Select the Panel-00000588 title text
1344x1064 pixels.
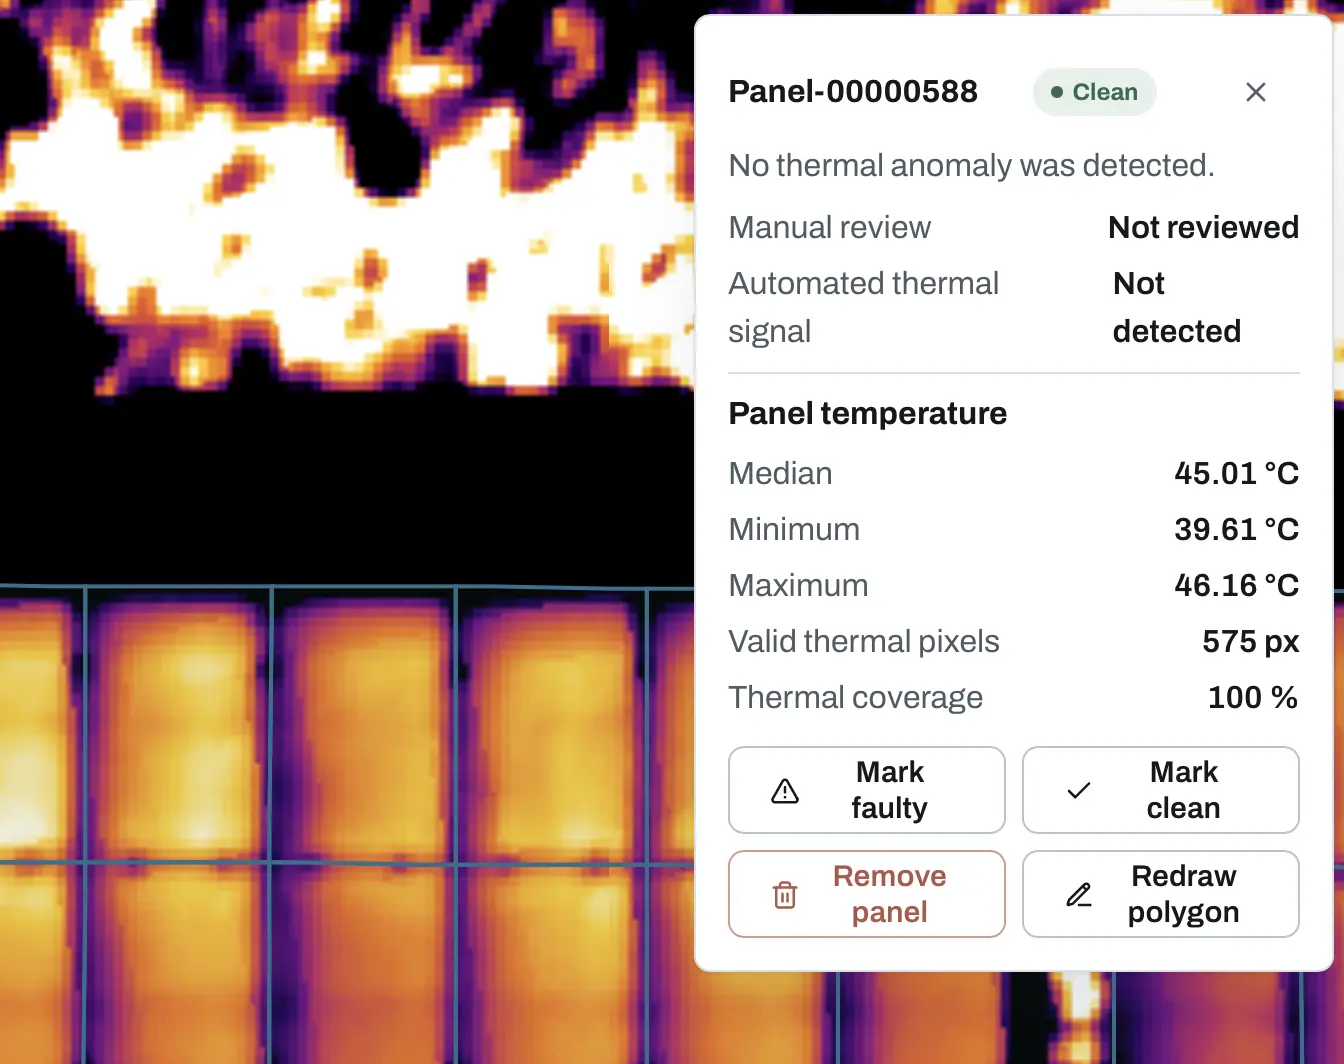[x=853, y=92]
